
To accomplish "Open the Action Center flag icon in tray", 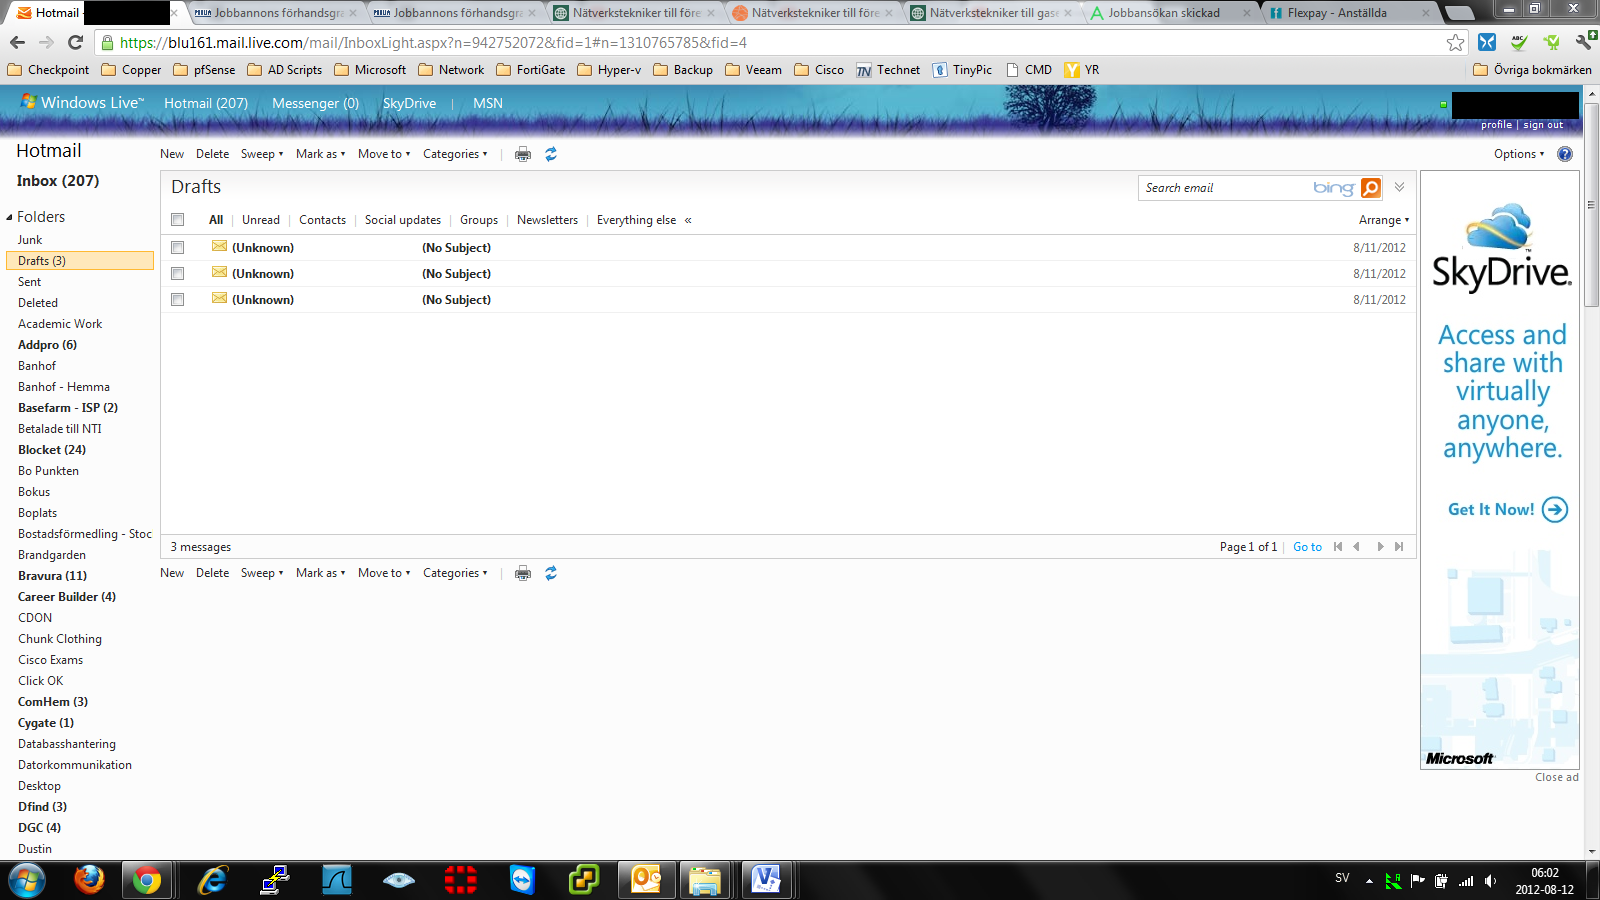I will pos(1417,881).
